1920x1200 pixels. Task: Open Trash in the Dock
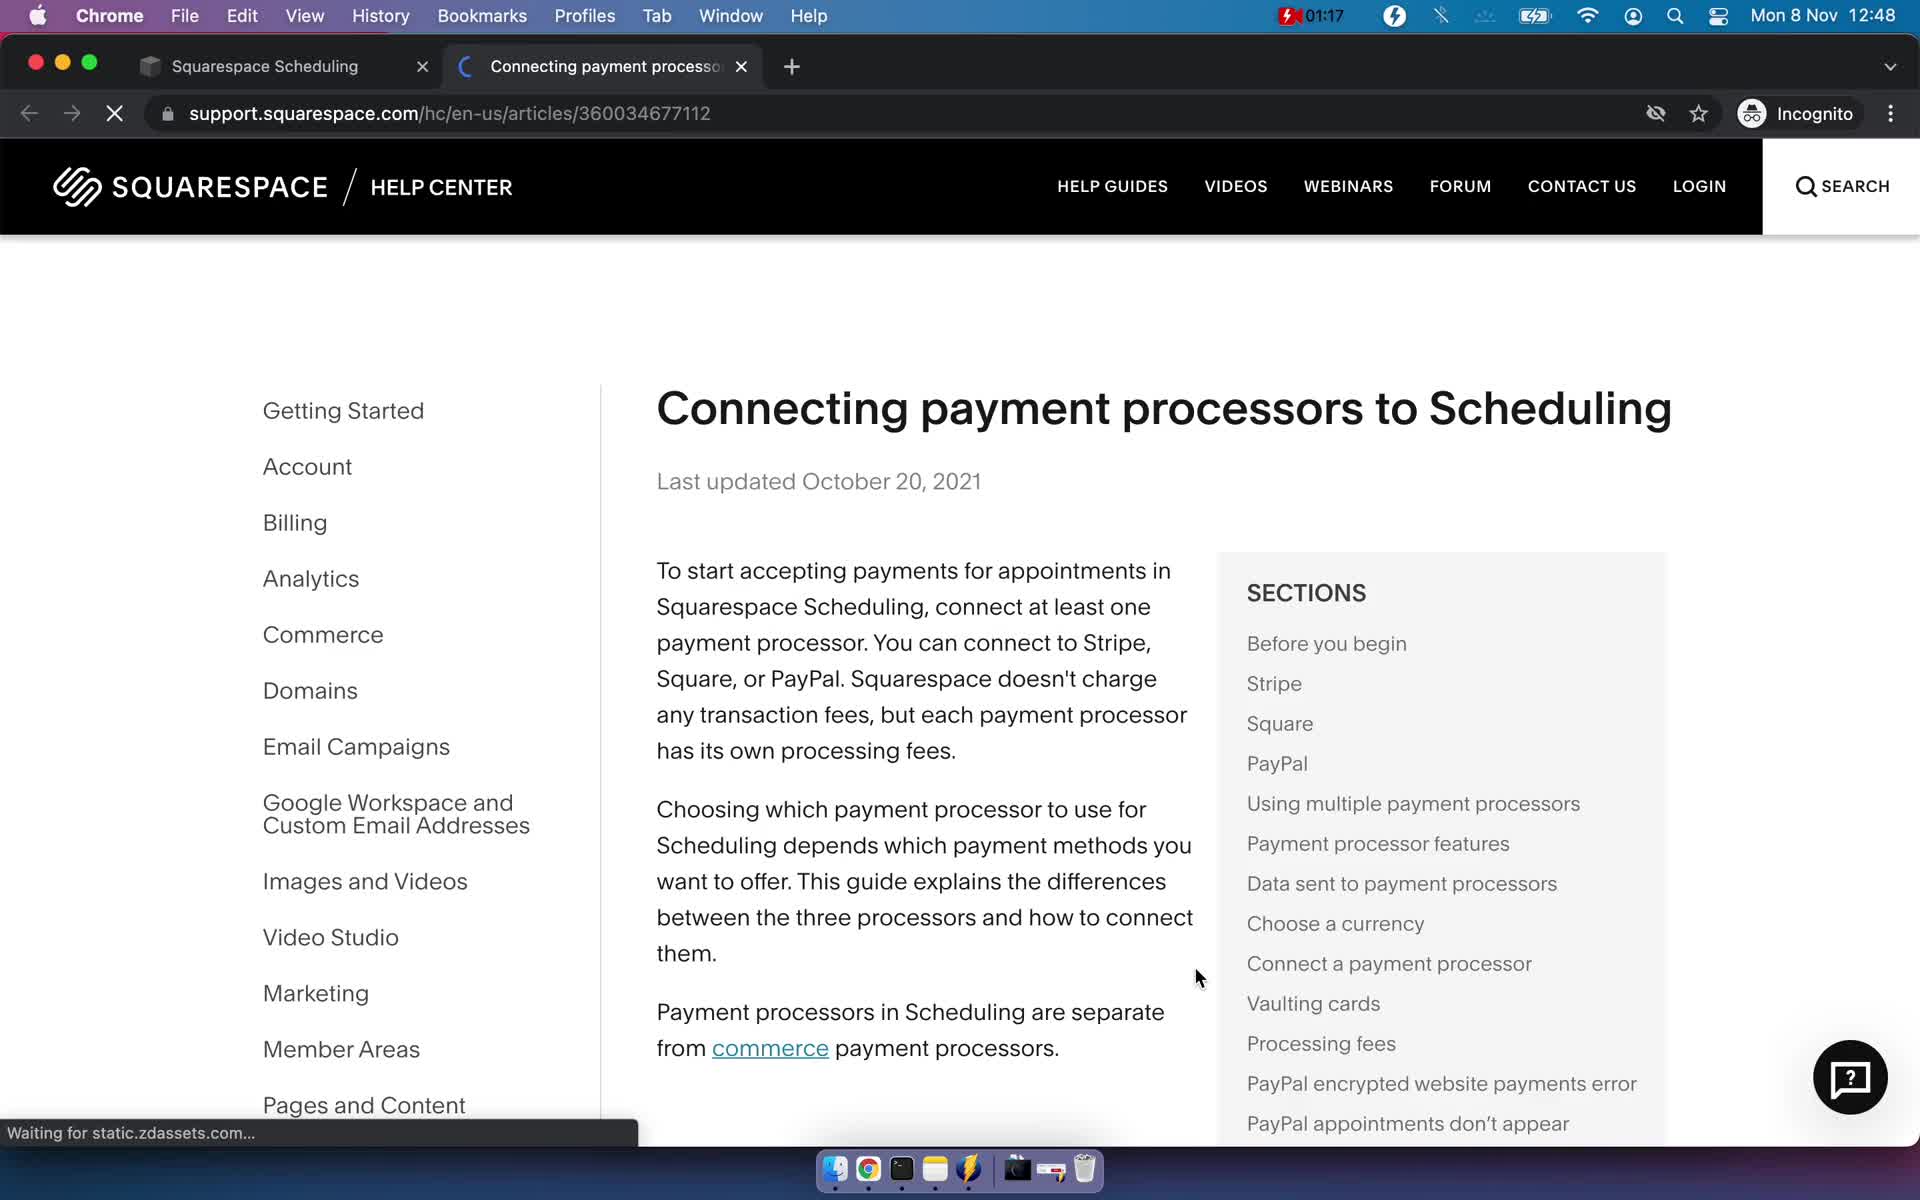pos(1085,1169)
